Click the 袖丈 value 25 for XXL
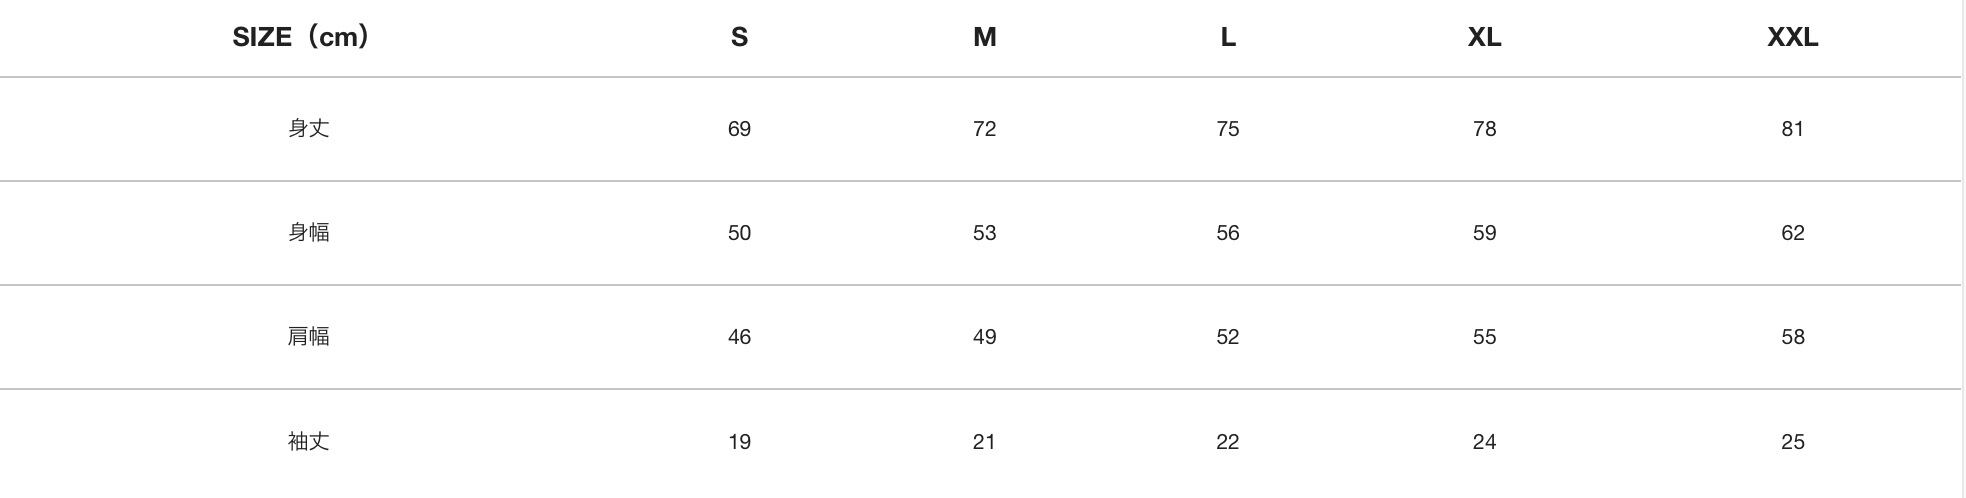The height and width of the screenshot is (498, 1966). point(1792,442)
